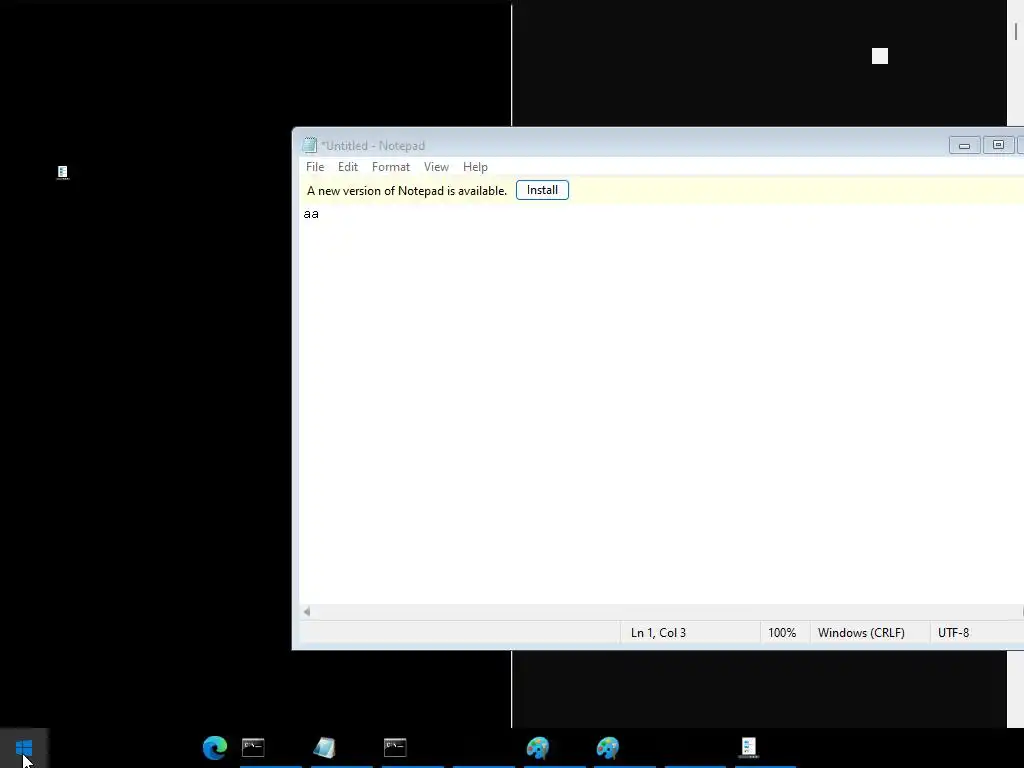Open the Help menu in Notepad
Image resolution: width=1024 pixels, height=768 pixels.
click(x=475, y=167)
